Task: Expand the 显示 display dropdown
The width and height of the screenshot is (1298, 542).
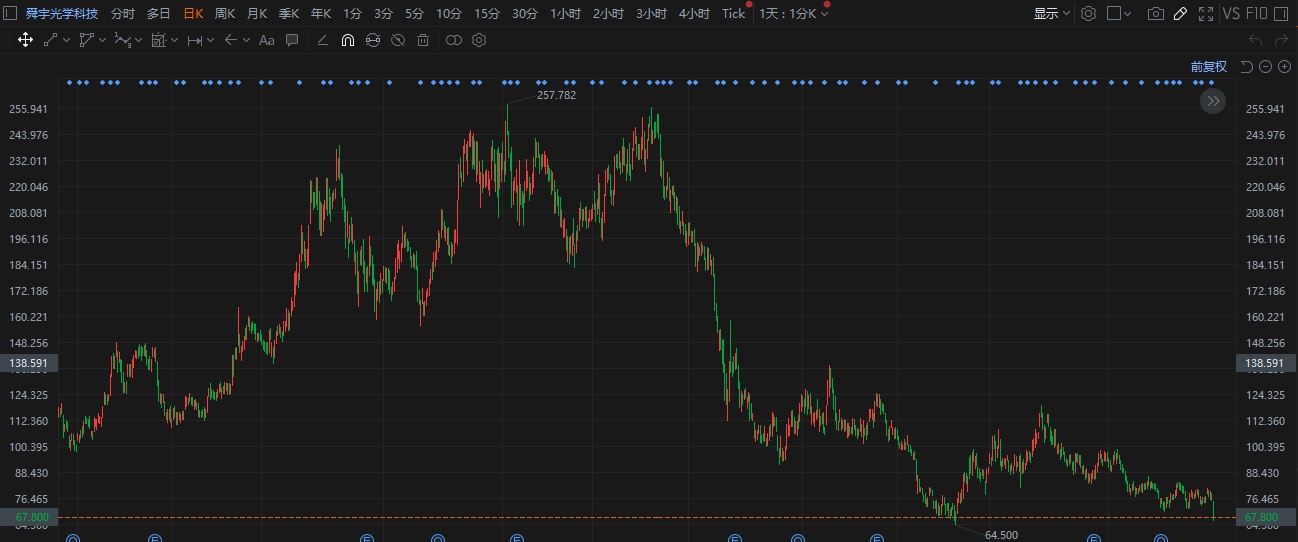Action: click(1051, 14)
